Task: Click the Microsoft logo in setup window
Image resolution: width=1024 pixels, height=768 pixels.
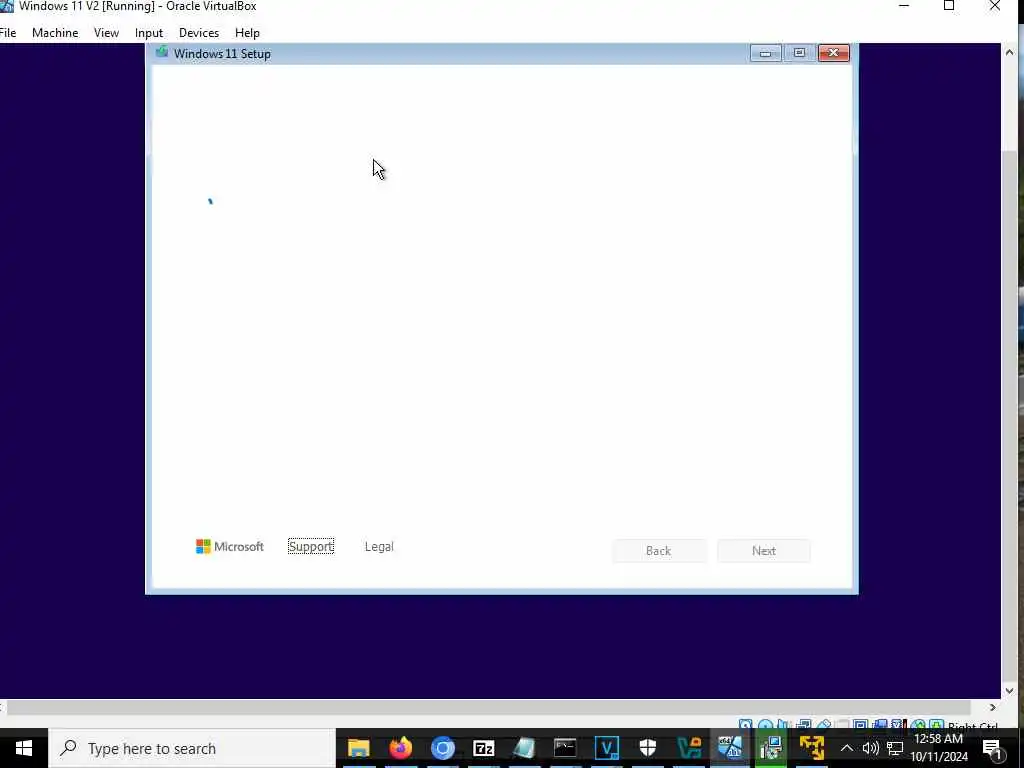Action: 230,547
